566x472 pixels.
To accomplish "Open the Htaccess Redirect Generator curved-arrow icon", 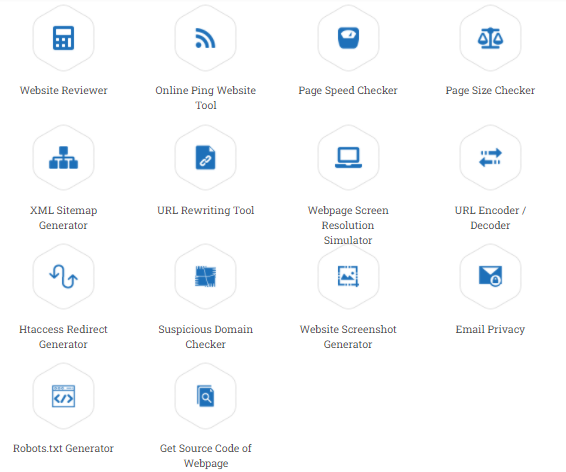I will [64, 276].
